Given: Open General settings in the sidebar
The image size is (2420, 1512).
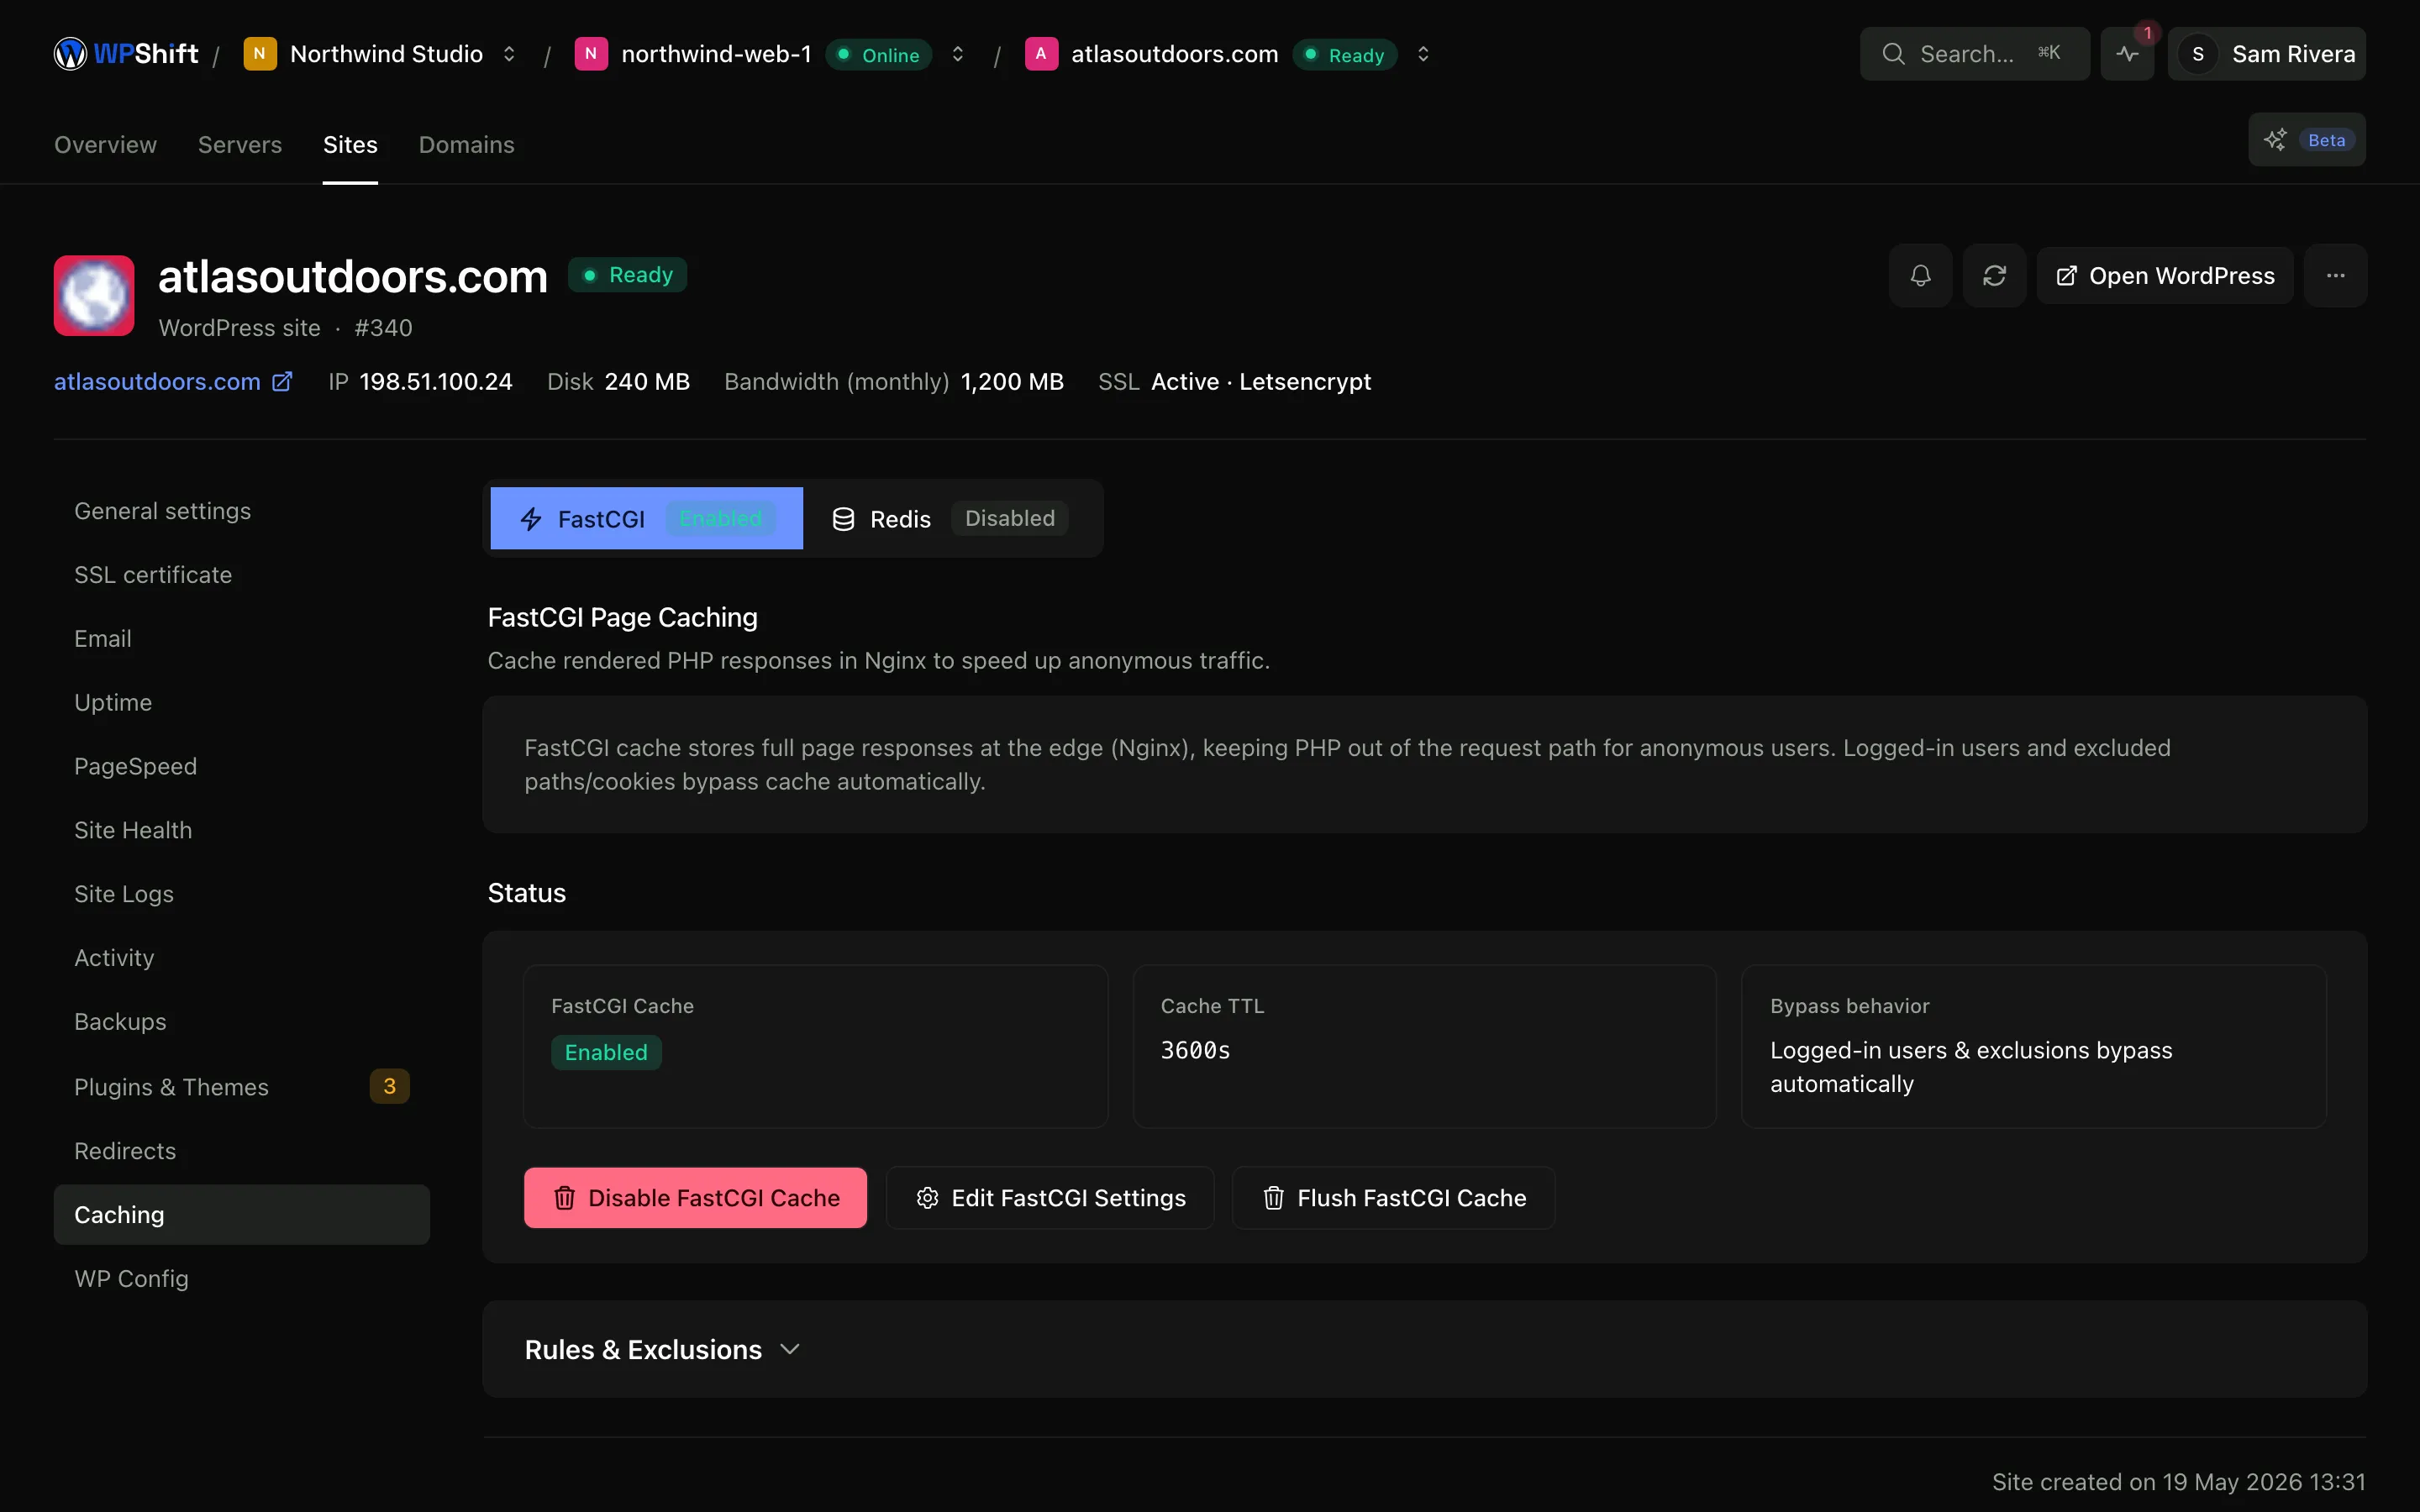Looking at the screenshot, I should point(242,511).
